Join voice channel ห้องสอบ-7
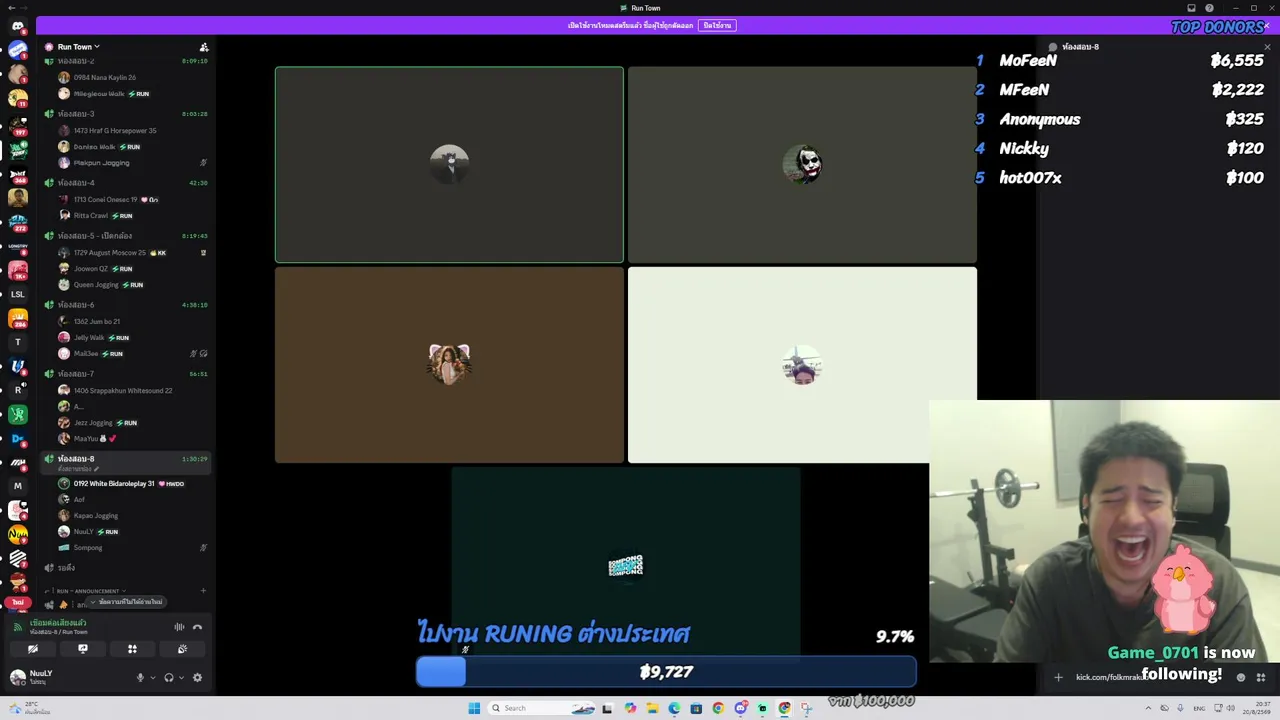Screen dimensions: 1280x720 click(126, 374)
